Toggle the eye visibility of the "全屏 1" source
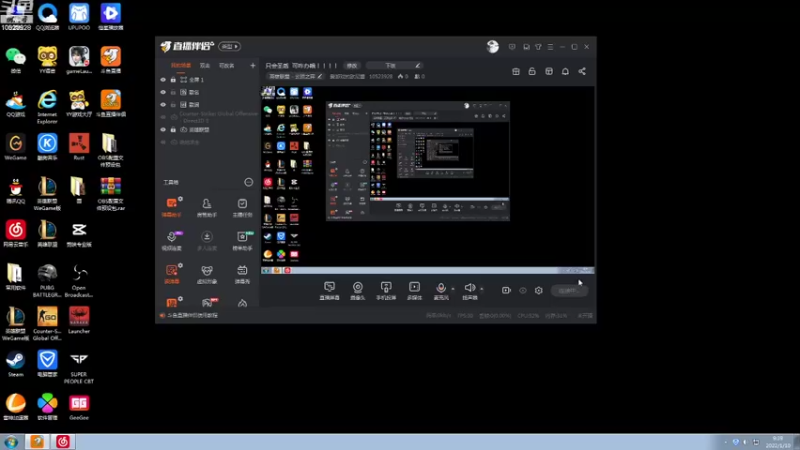Viewport: 800px width, 450px height. [x=163, y=80]
